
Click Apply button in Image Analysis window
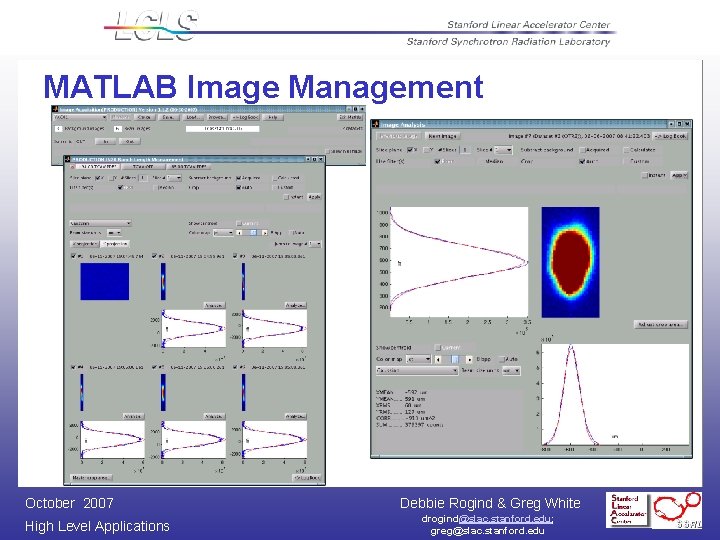point(679,175)
